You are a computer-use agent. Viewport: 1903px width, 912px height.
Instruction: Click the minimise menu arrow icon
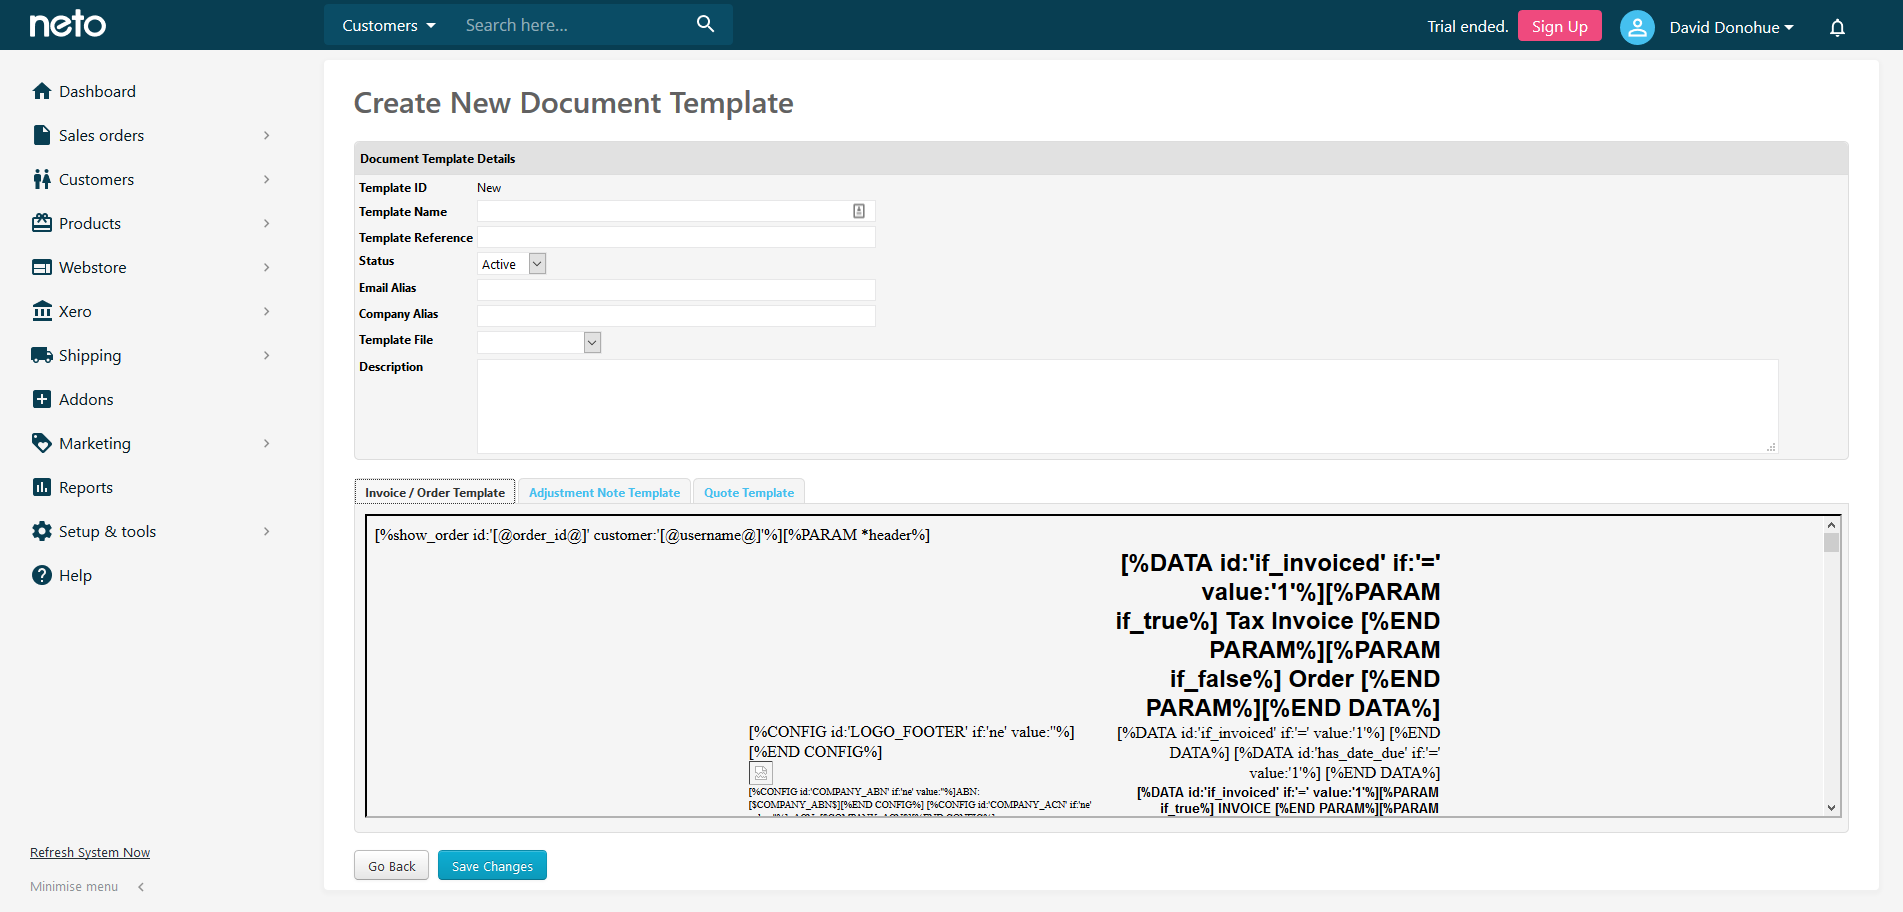click(x=141, y=887)
